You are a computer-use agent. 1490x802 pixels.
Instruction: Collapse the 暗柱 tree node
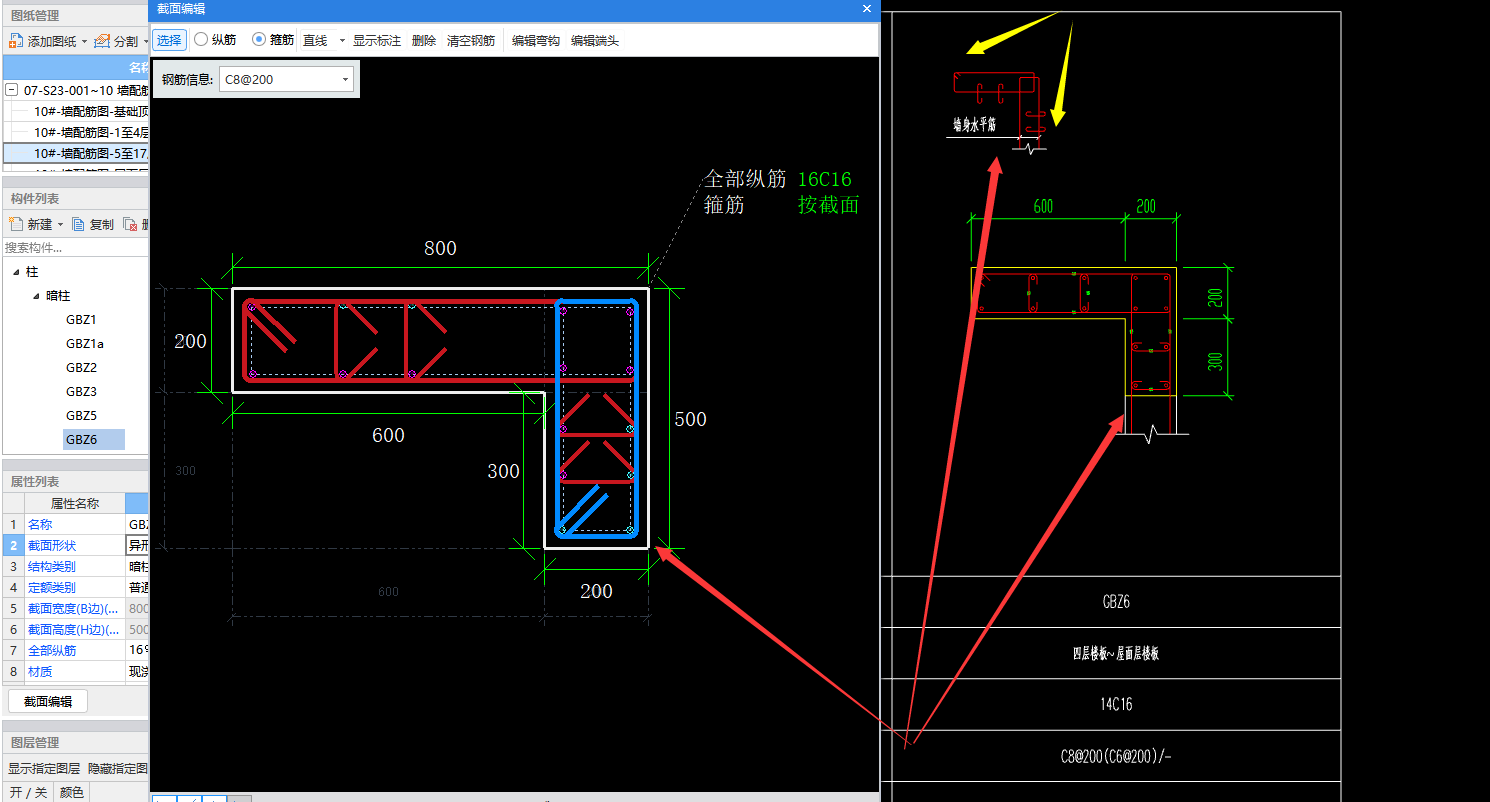36,296
